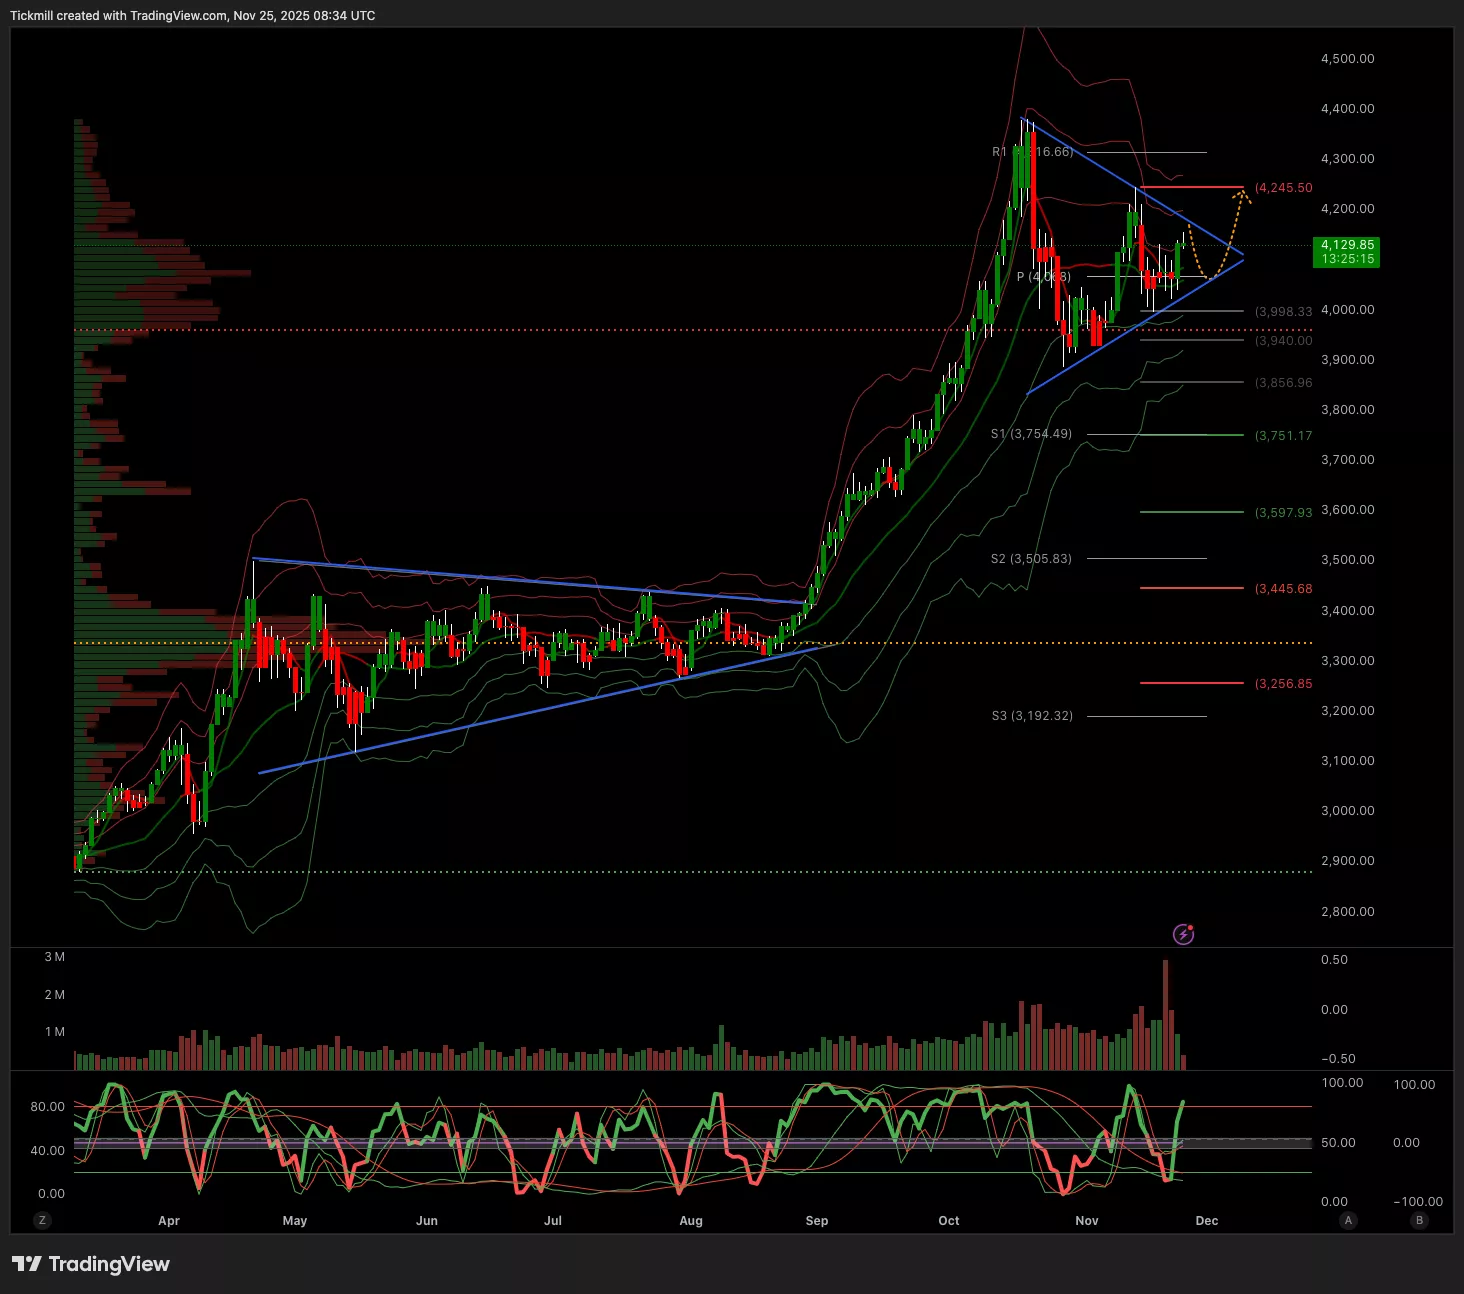Viewport: 1464px width, 1294px height.
Task: Click the green current price label 4,129.85
Action: click(x=1346, y=251)
